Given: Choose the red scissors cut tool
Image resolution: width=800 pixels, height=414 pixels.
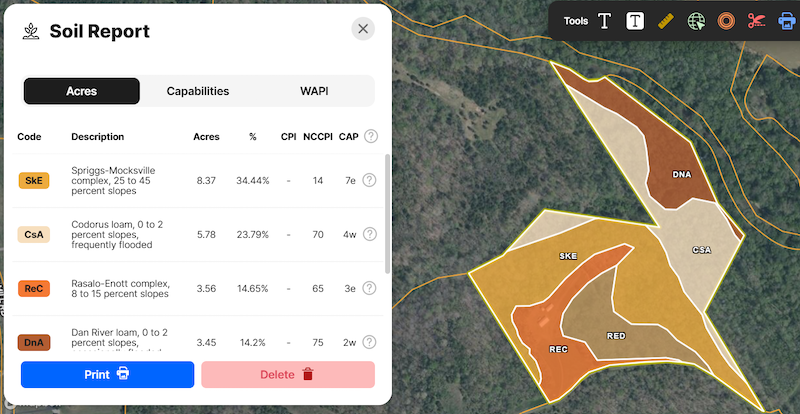Looking at the screenshot, I should (x=756, y=21).
